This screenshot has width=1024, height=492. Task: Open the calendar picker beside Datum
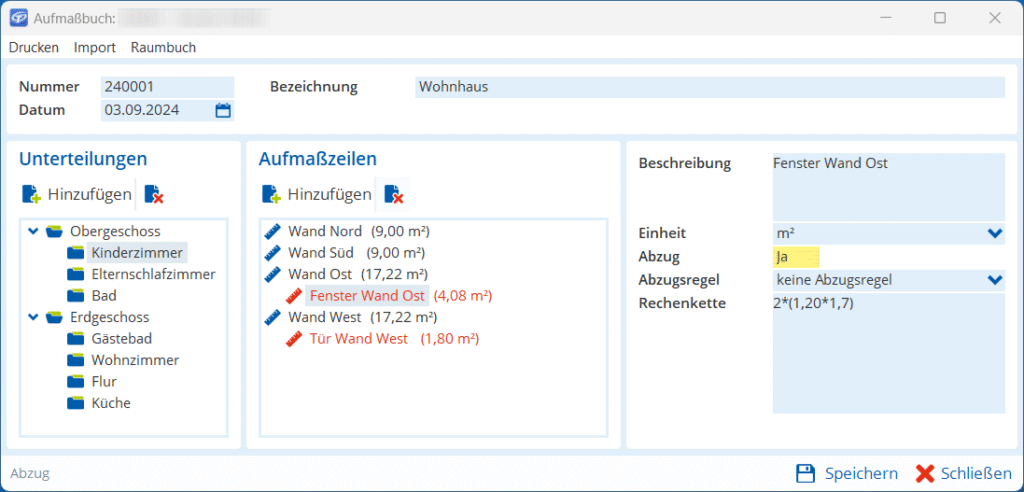click(x=223, y=110)
